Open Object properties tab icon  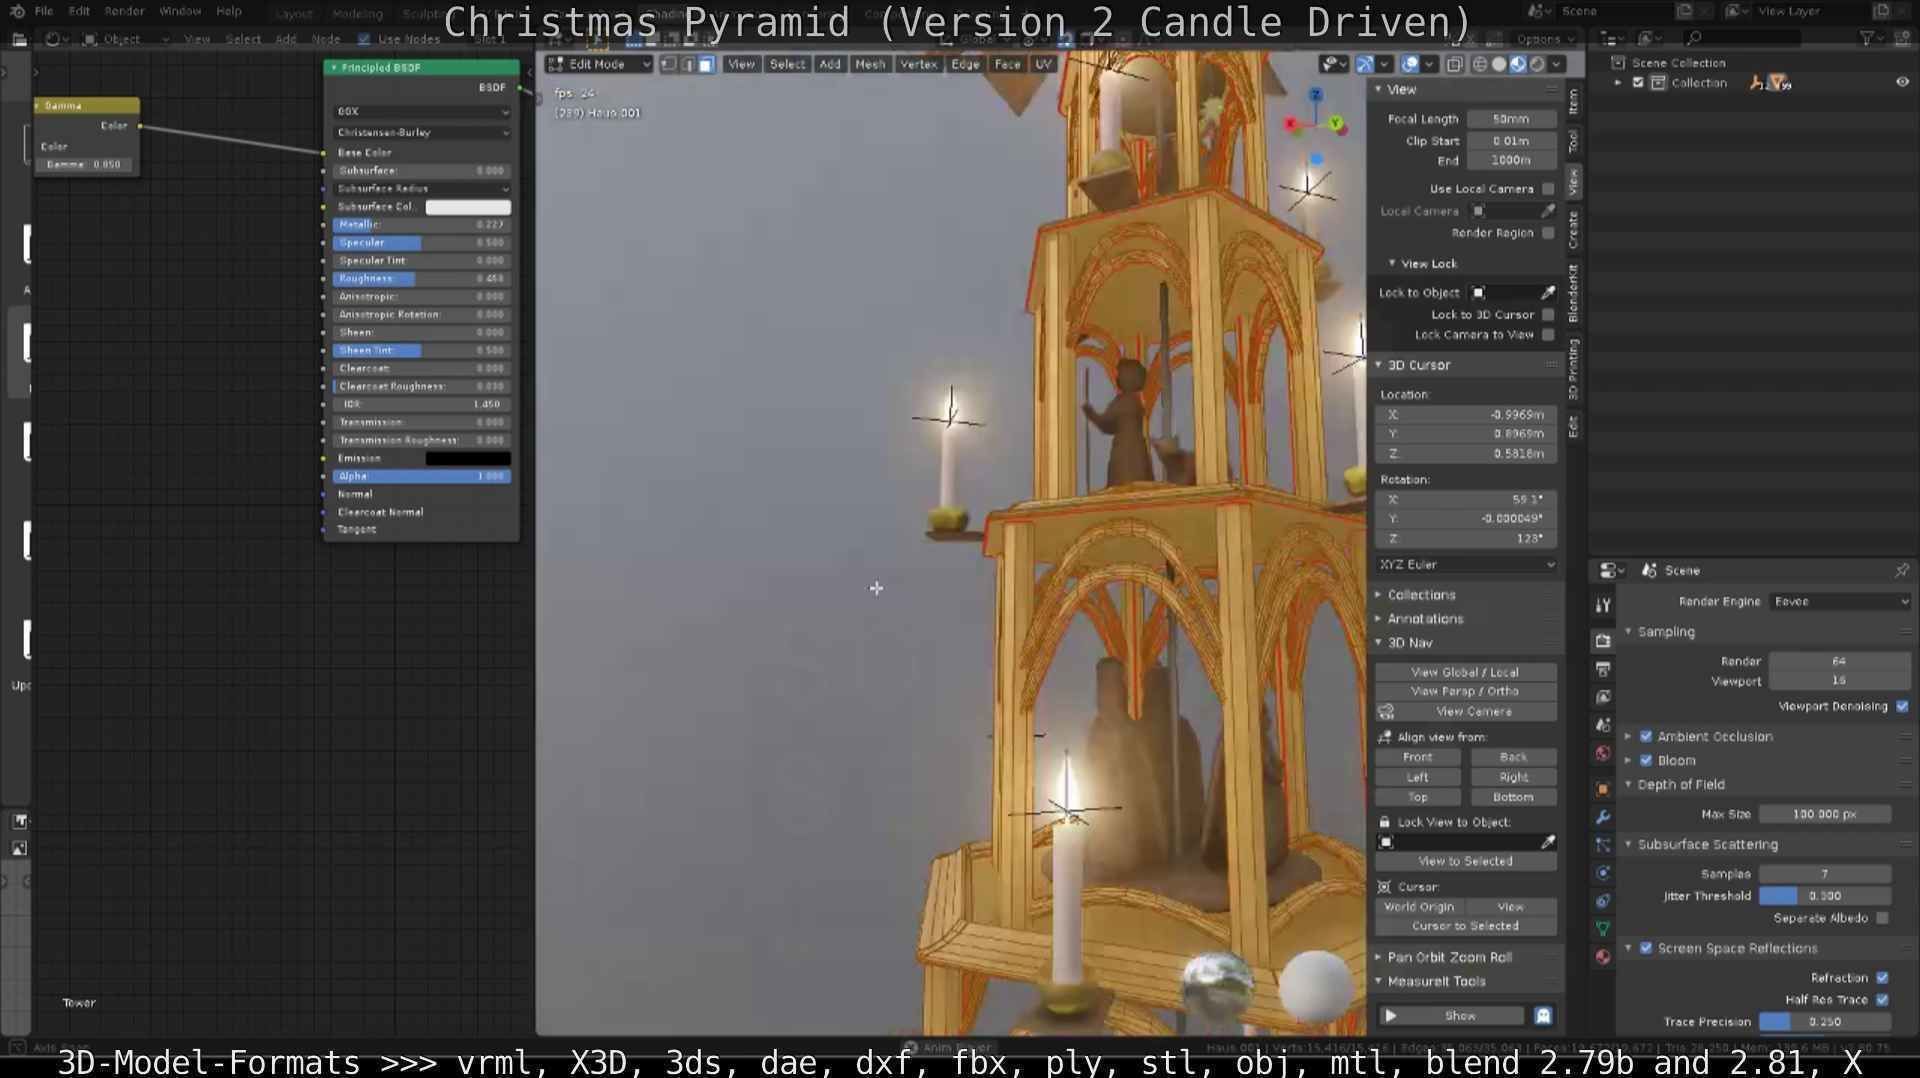click(1603, 789)
